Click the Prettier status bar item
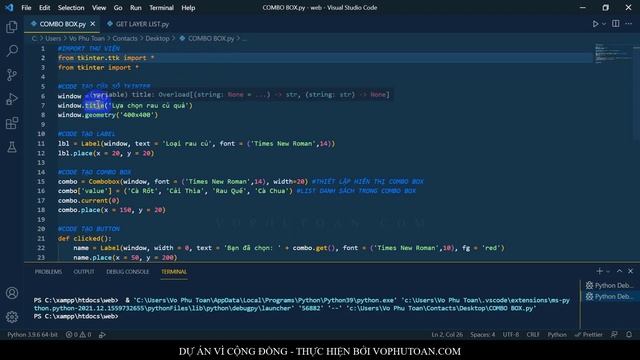The height and width of the screenshot is (360, 640). [589, 335]
